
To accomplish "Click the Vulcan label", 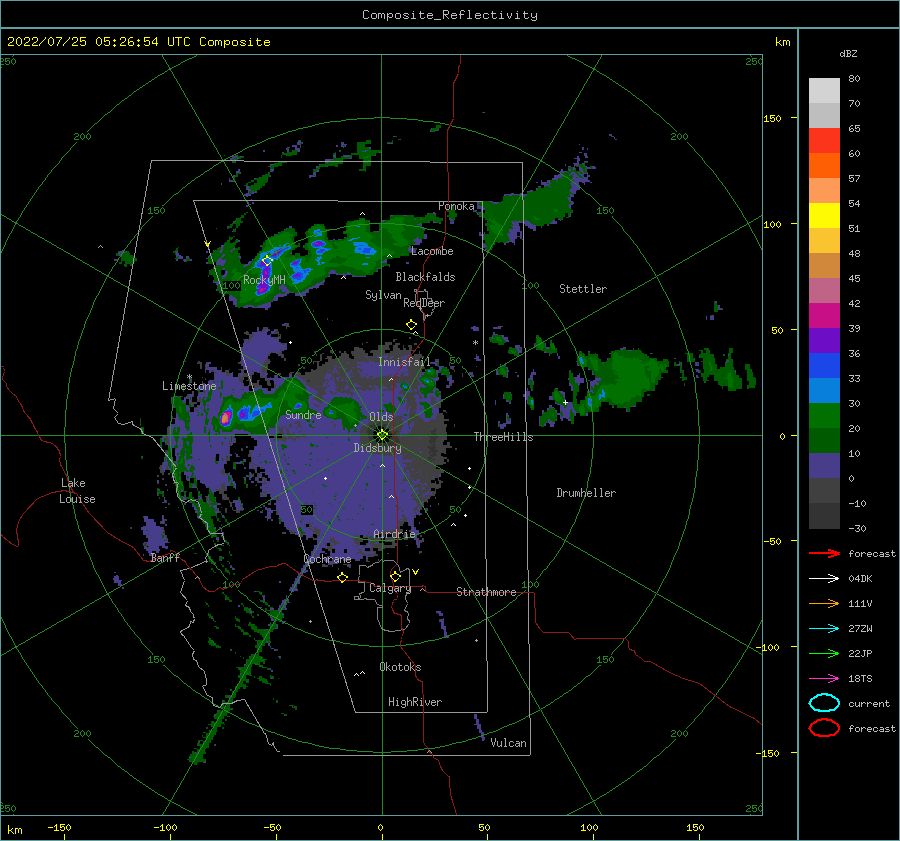I will pos(509,743).
